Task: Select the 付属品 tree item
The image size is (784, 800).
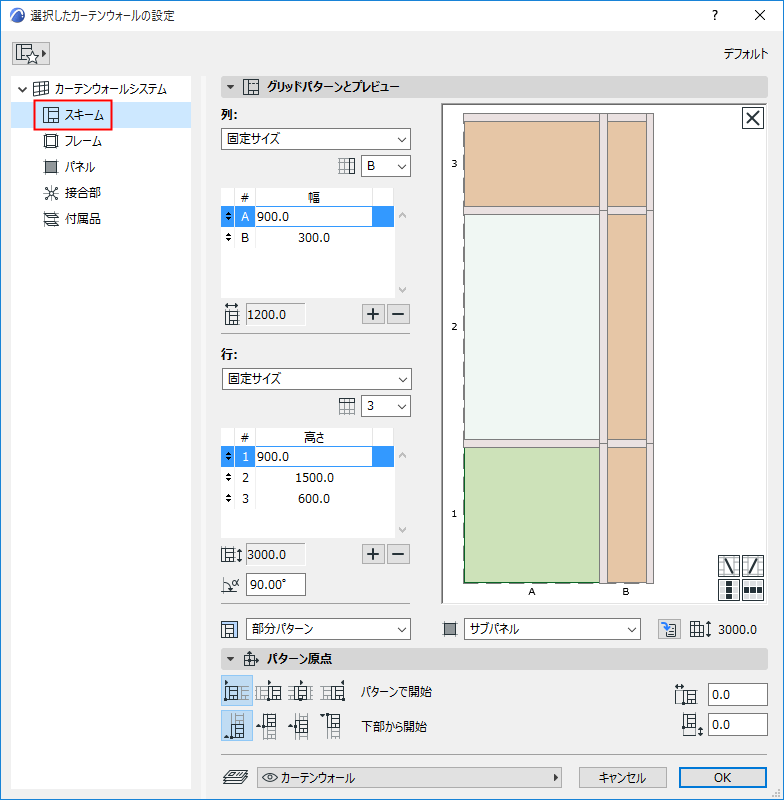Action: tap(72, 219)
